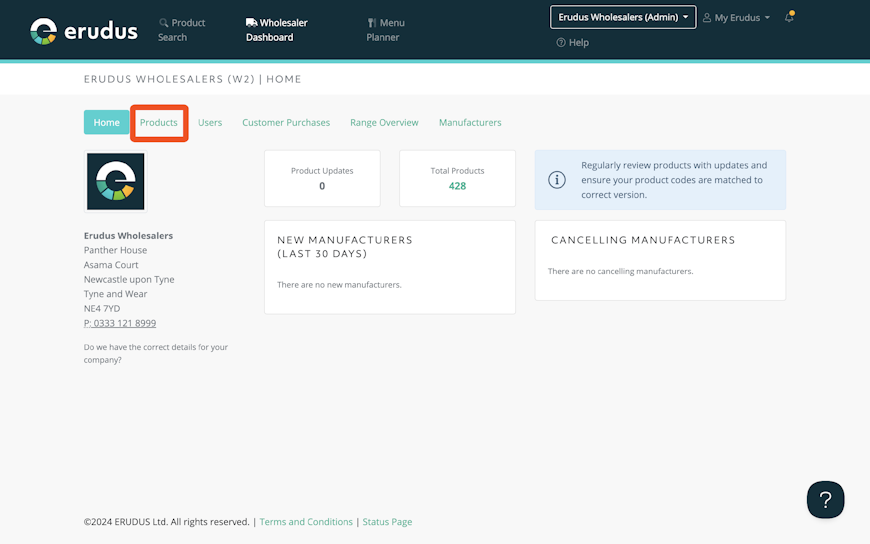The image size is (870, 544).
Task: Expand the My Erudus dropdown menu
Action: 736,18
